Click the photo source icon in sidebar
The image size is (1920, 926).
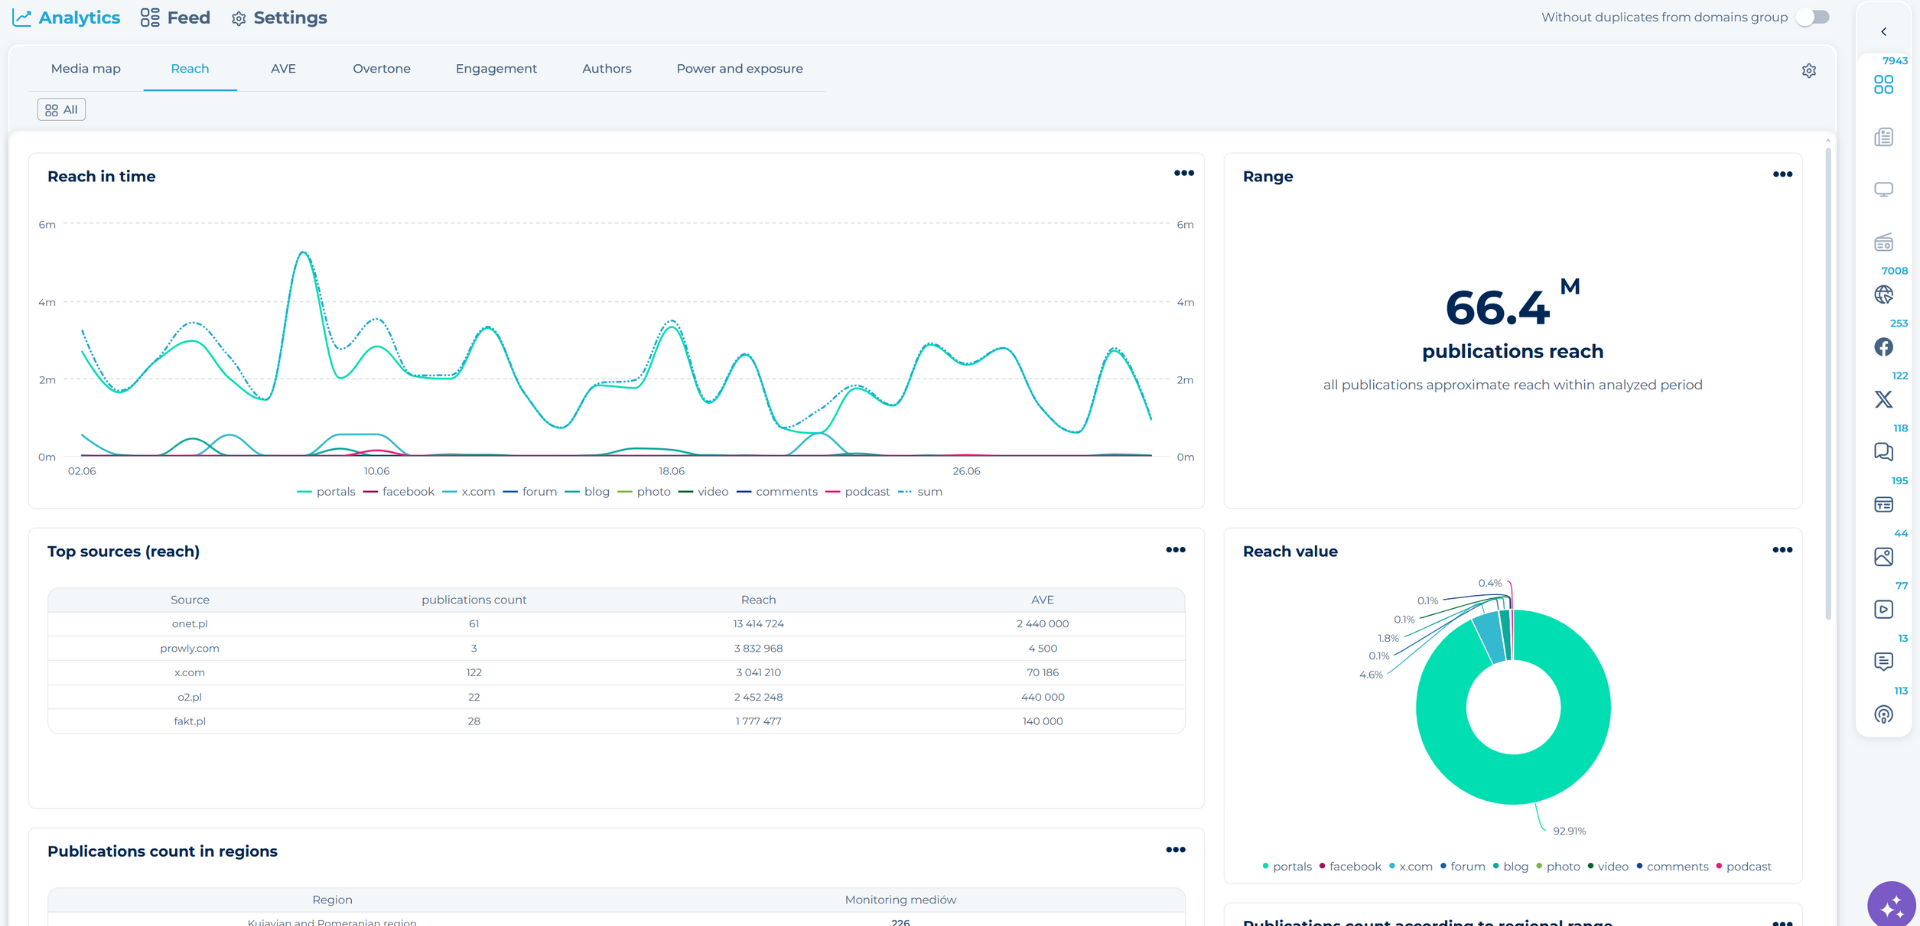[x=1883, y=557]
